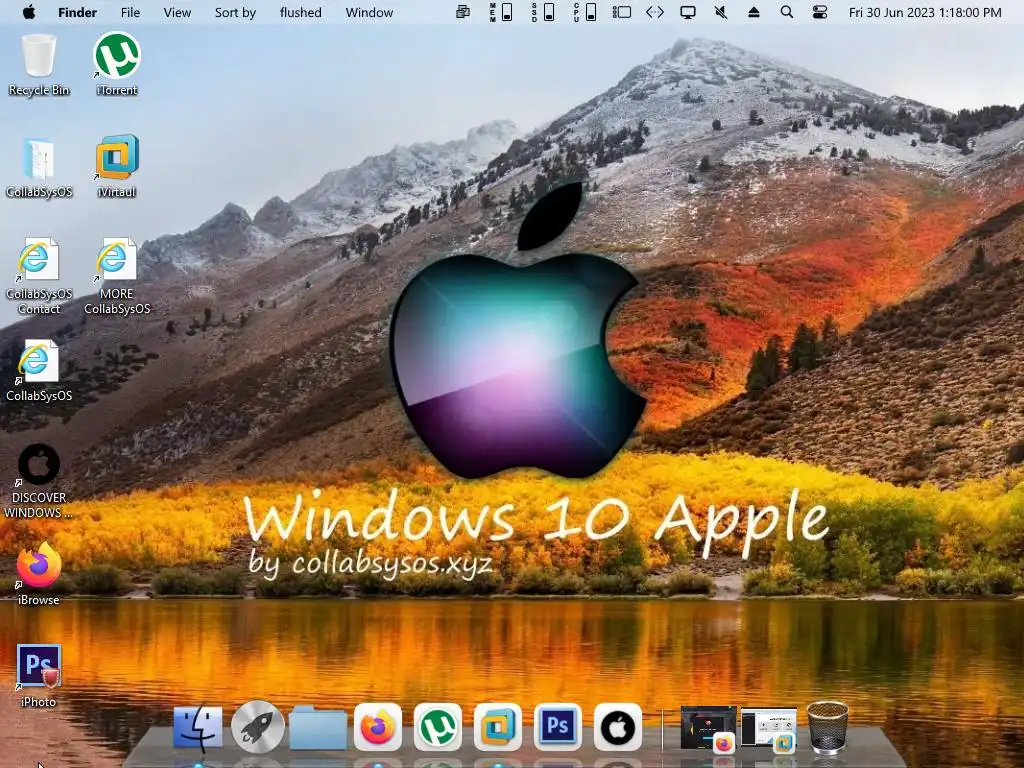Open the flushed menu
1024x768 pixels.
[300, 12]
